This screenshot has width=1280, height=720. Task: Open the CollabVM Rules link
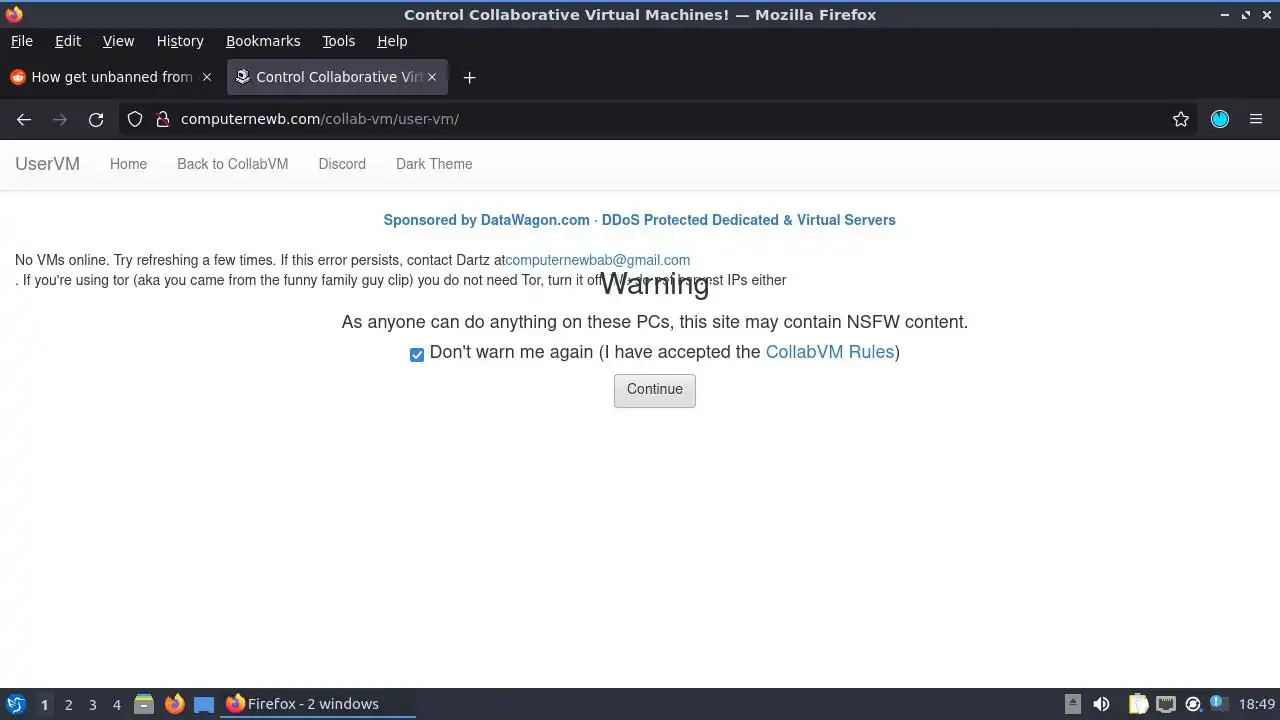[829, 352]
